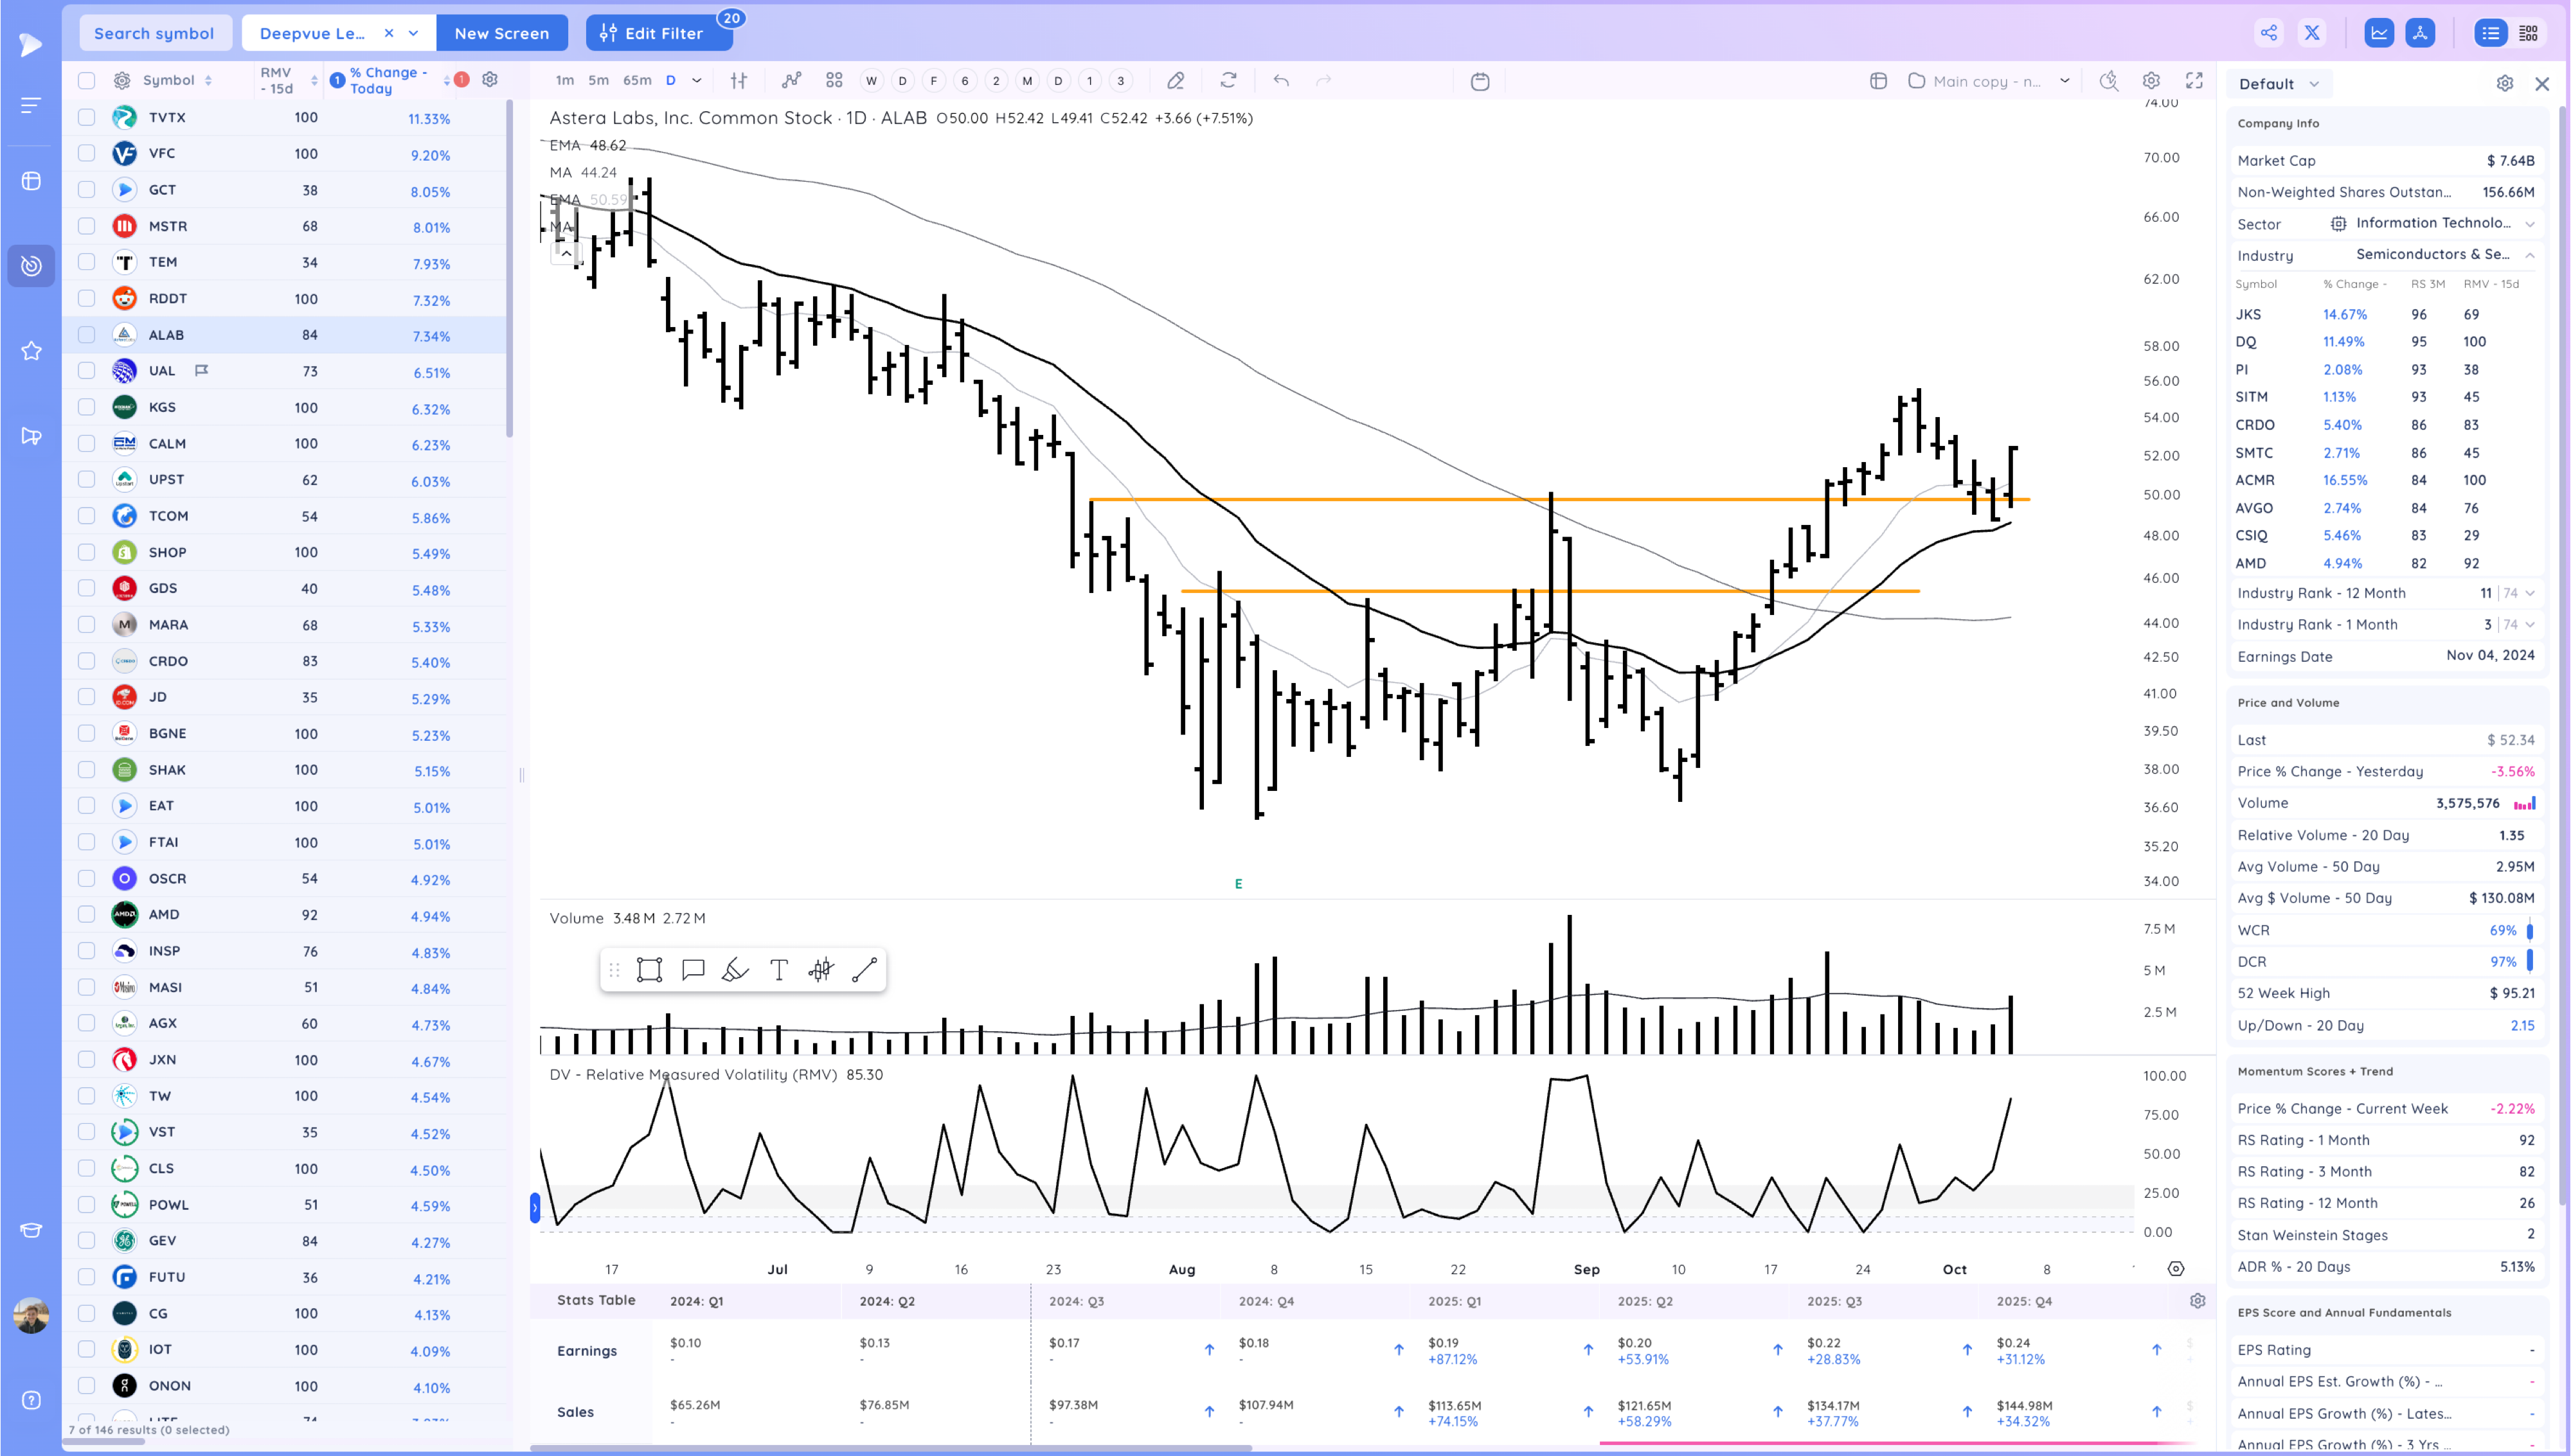Viewport: 2571px width, 1456px height.
Task: Open Edit Filter settings
Action: pyautogui.click(x=658, y=32)
